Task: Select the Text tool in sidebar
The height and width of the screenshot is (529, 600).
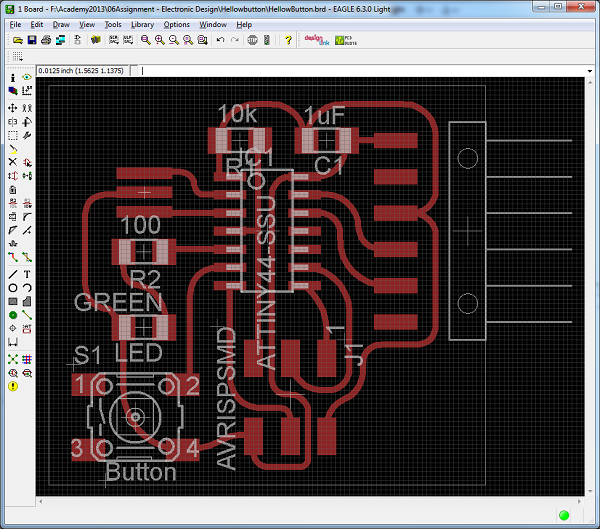Action: 26,273
